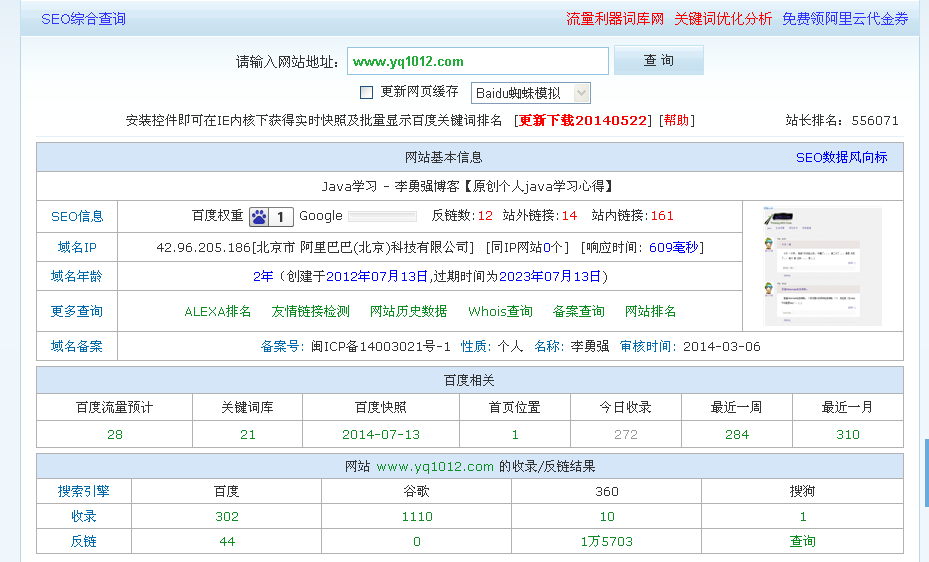Viewport: 929px width, 562px height.
Task: Click the 站长排名: 556071 text
Action: 842,120
